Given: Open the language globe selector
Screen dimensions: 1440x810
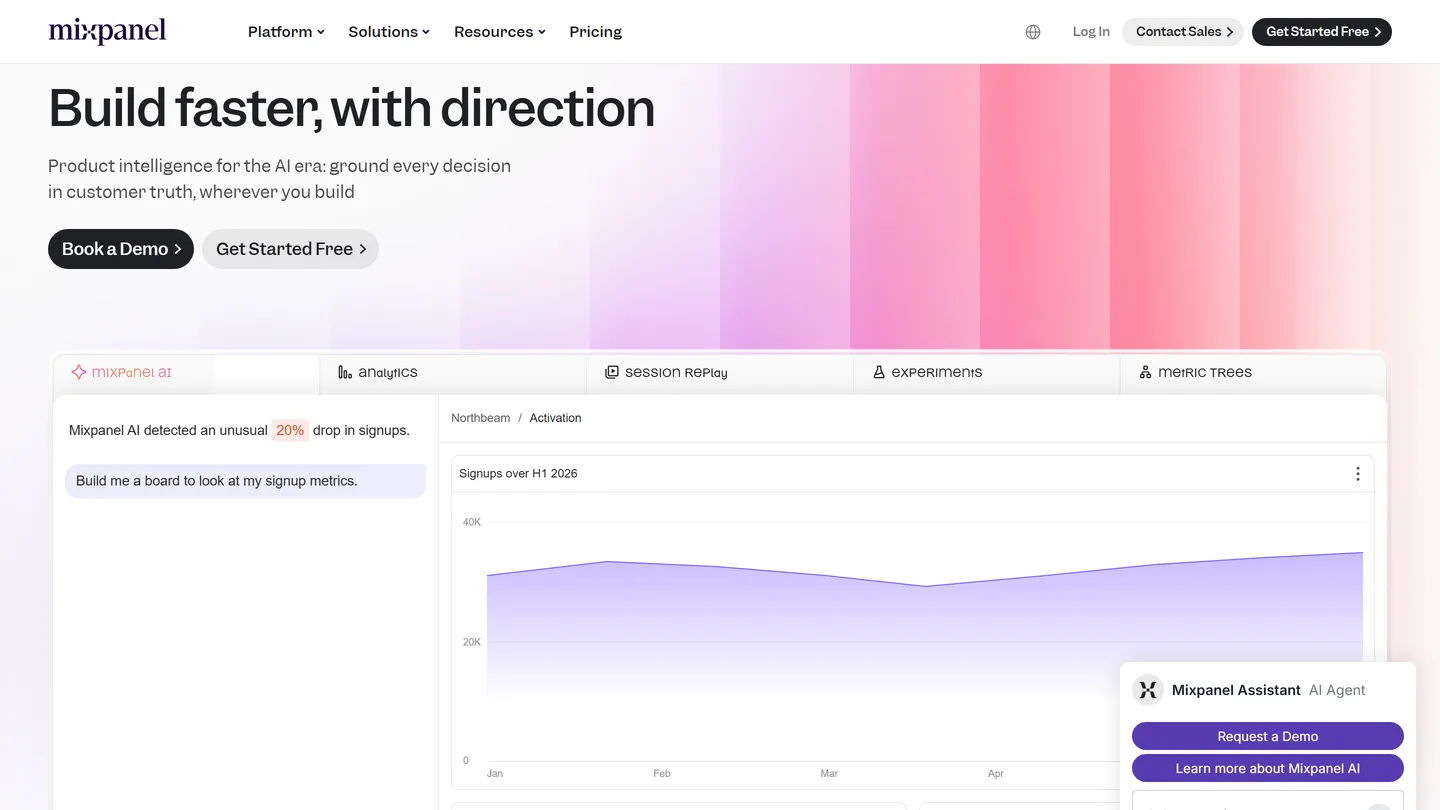Looking at the screenshot, I should pyautogui.click(x=1033, y=32).
